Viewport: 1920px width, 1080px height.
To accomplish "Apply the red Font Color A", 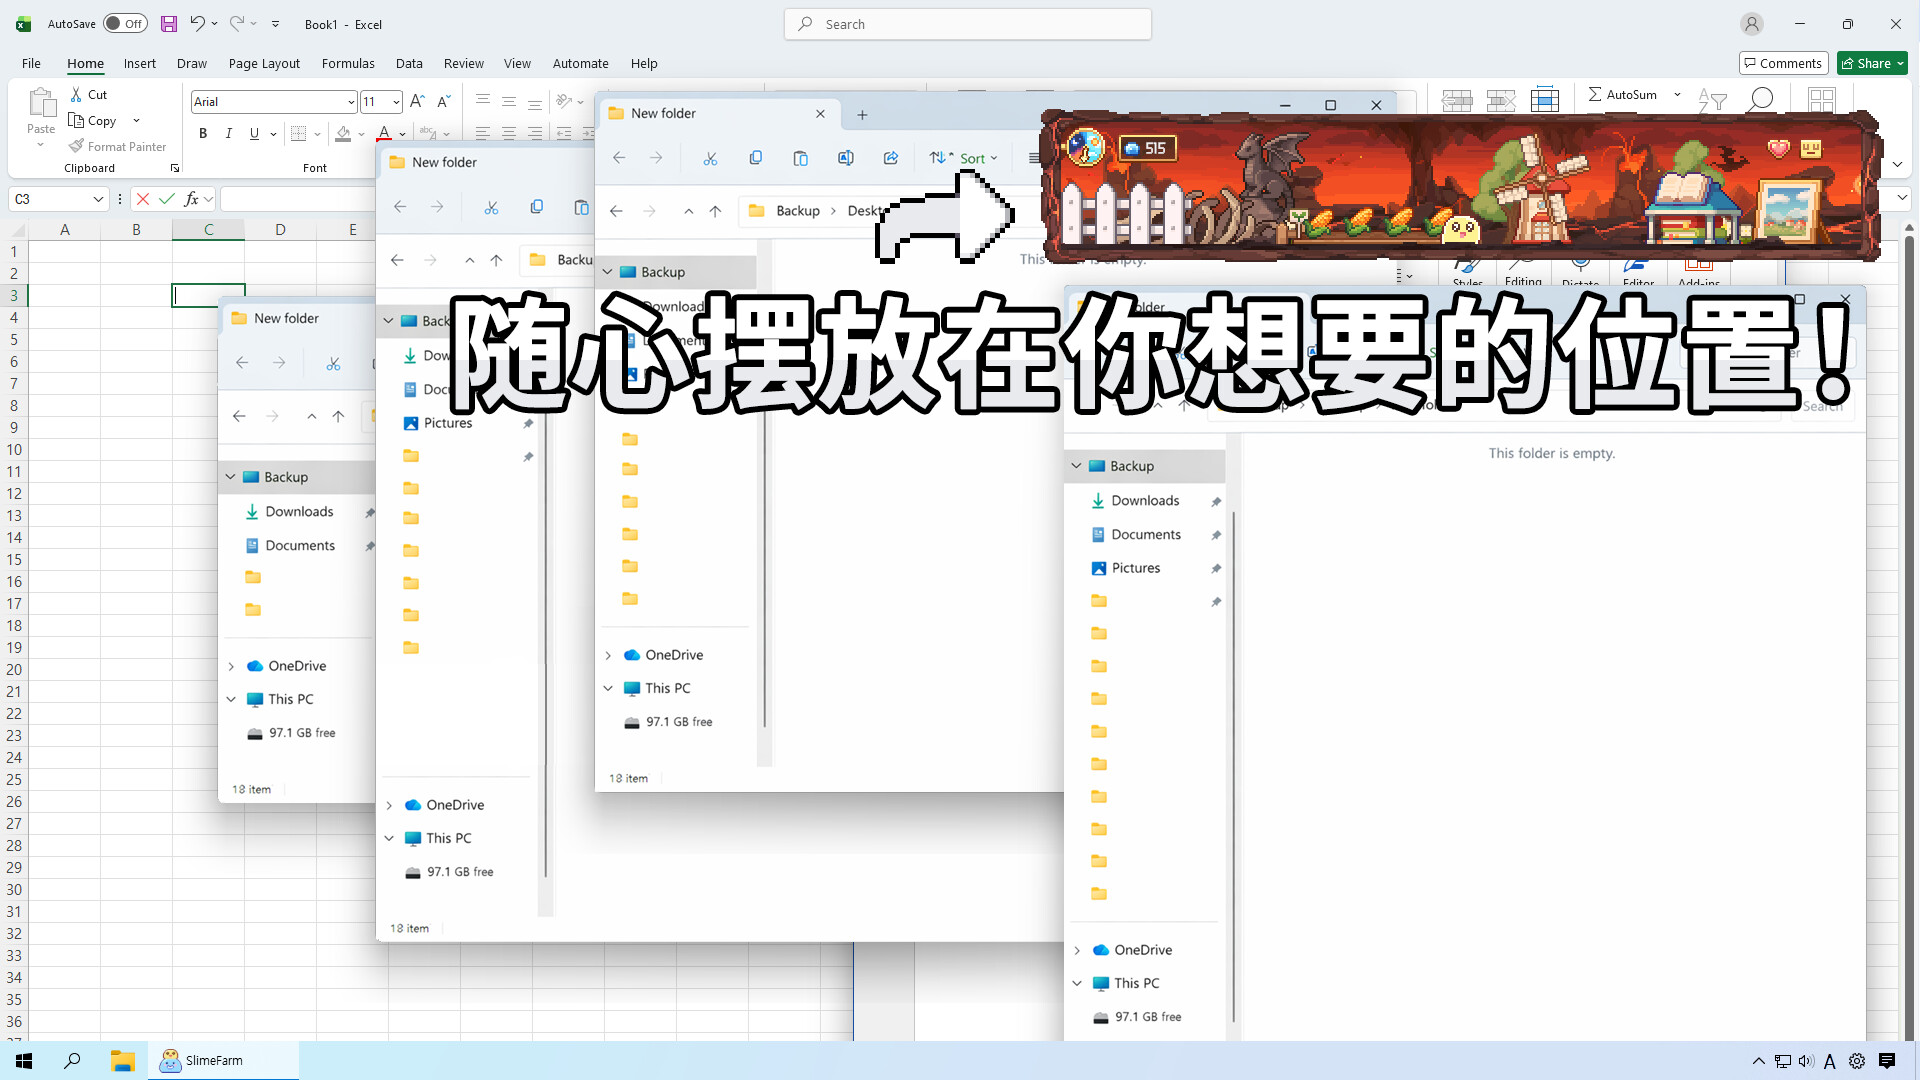I will pos(384,133).
